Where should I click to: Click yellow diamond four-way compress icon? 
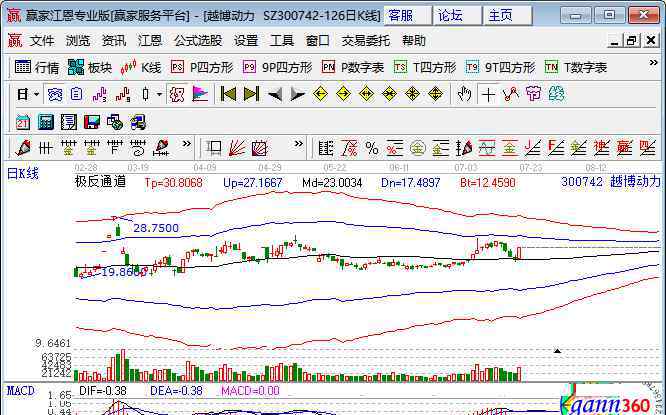(x=412, y=94)
